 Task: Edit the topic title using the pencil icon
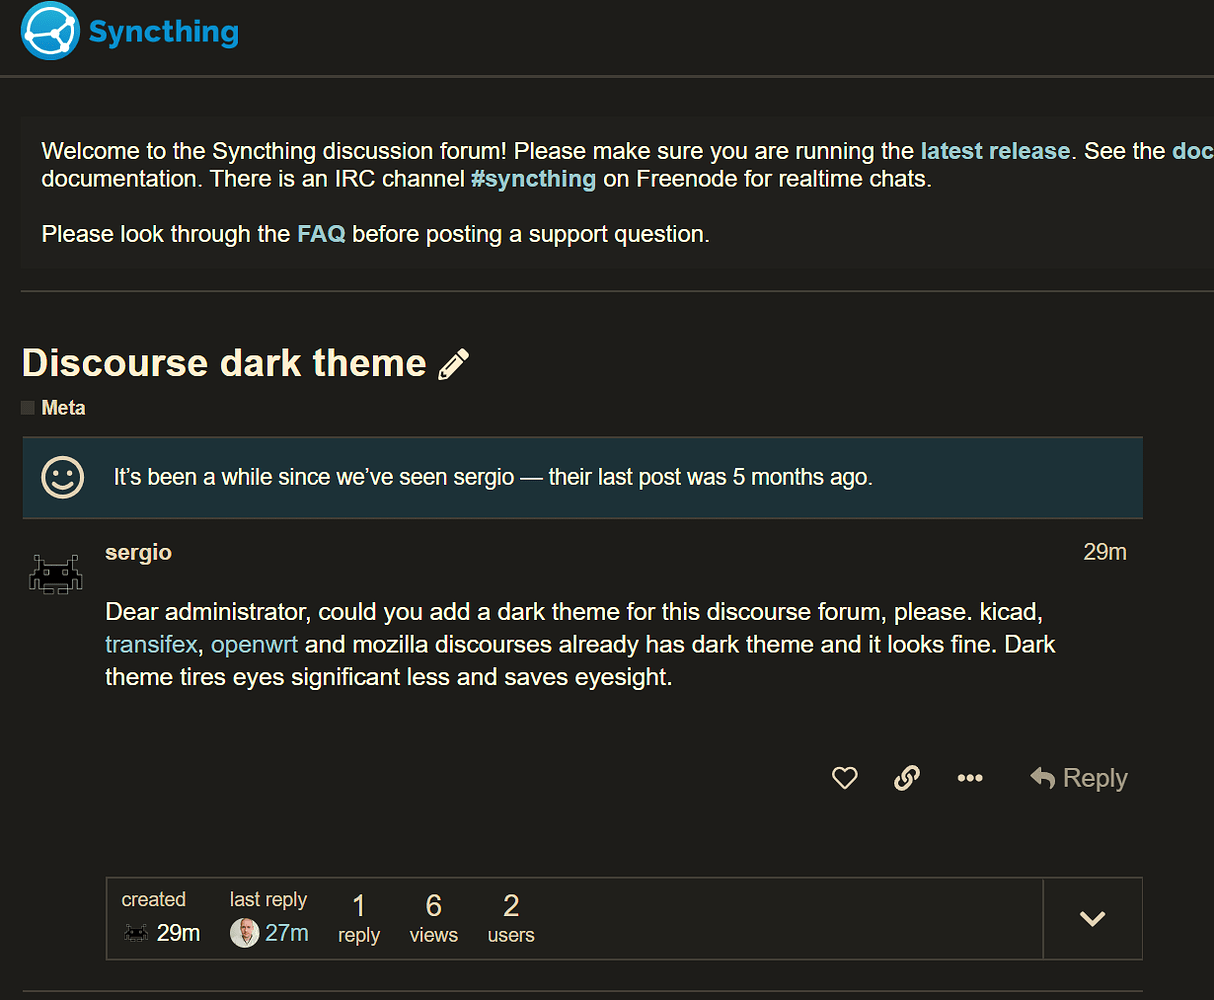point(455,363)
